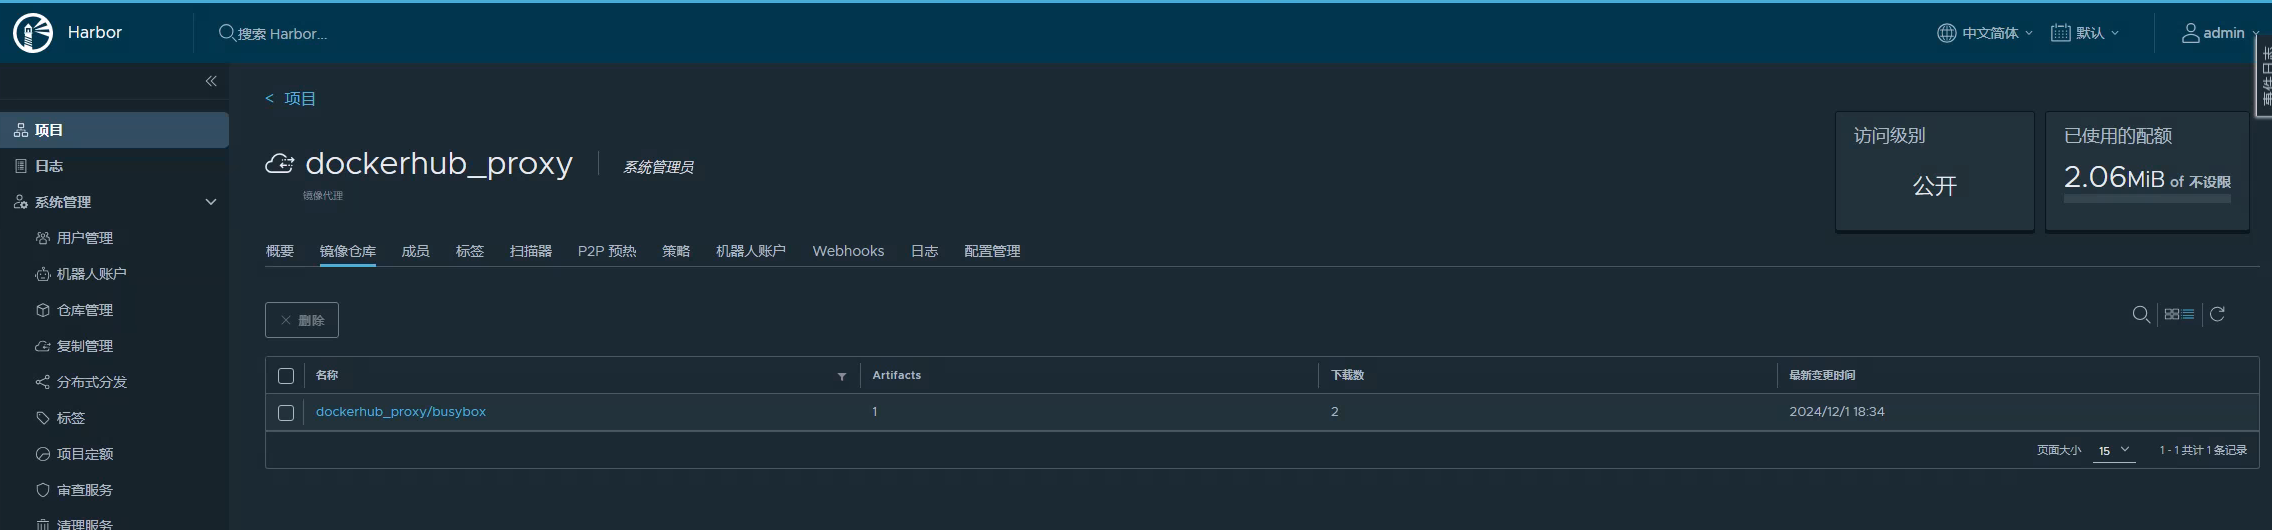Go back via the < 项目 link
The width and height of the screenshot is (2272, 530).
pos(290,98)
